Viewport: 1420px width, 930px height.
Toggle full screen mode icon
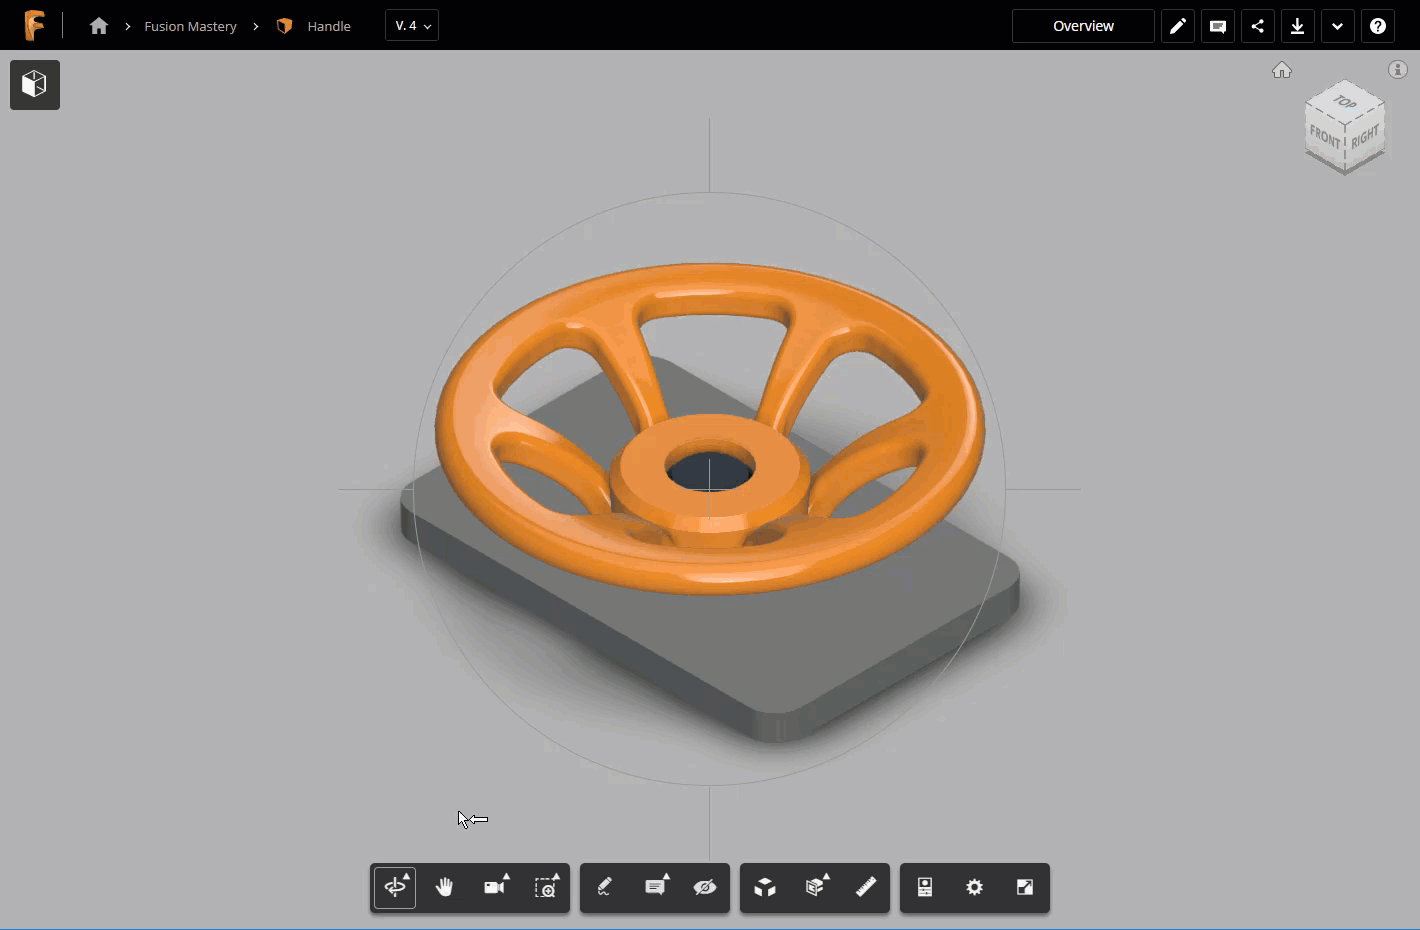pyautogui.click(x=1025, y=888)
